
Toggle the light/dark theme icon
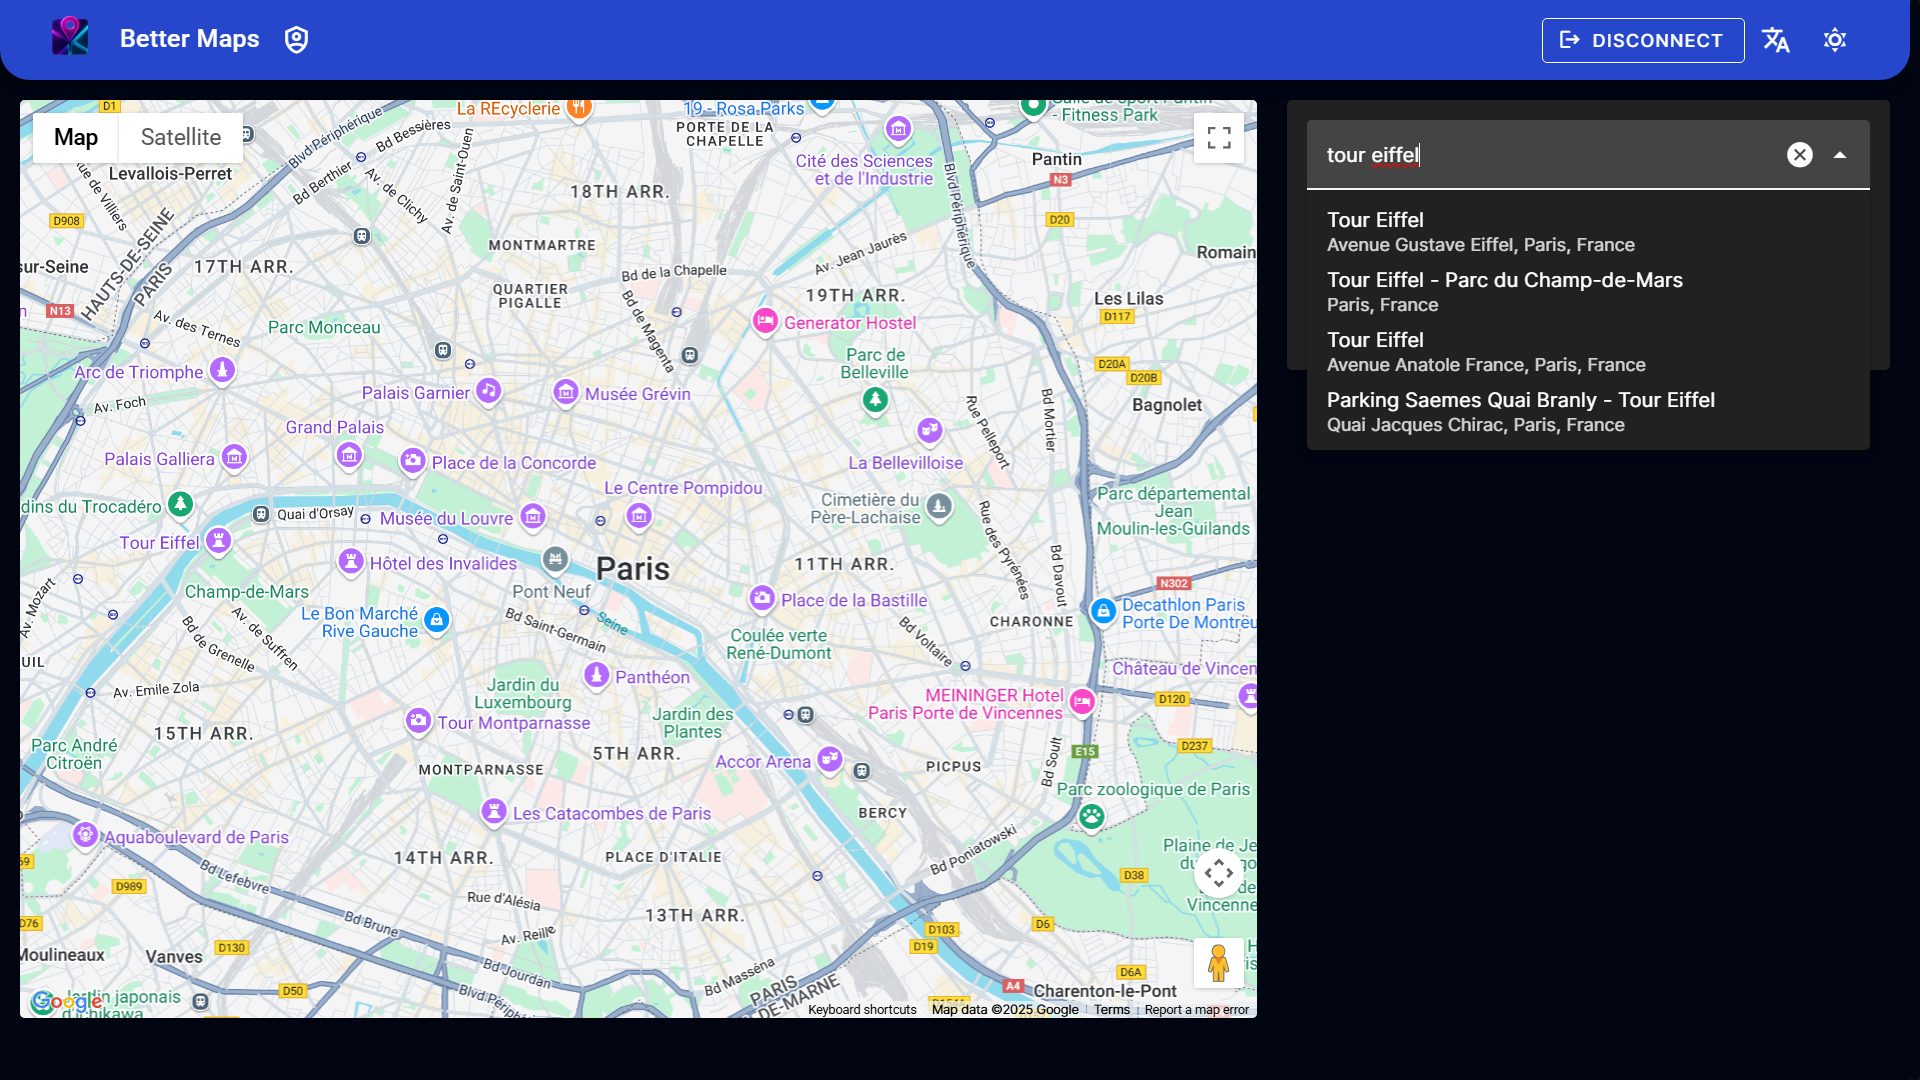click(1834, 40)
